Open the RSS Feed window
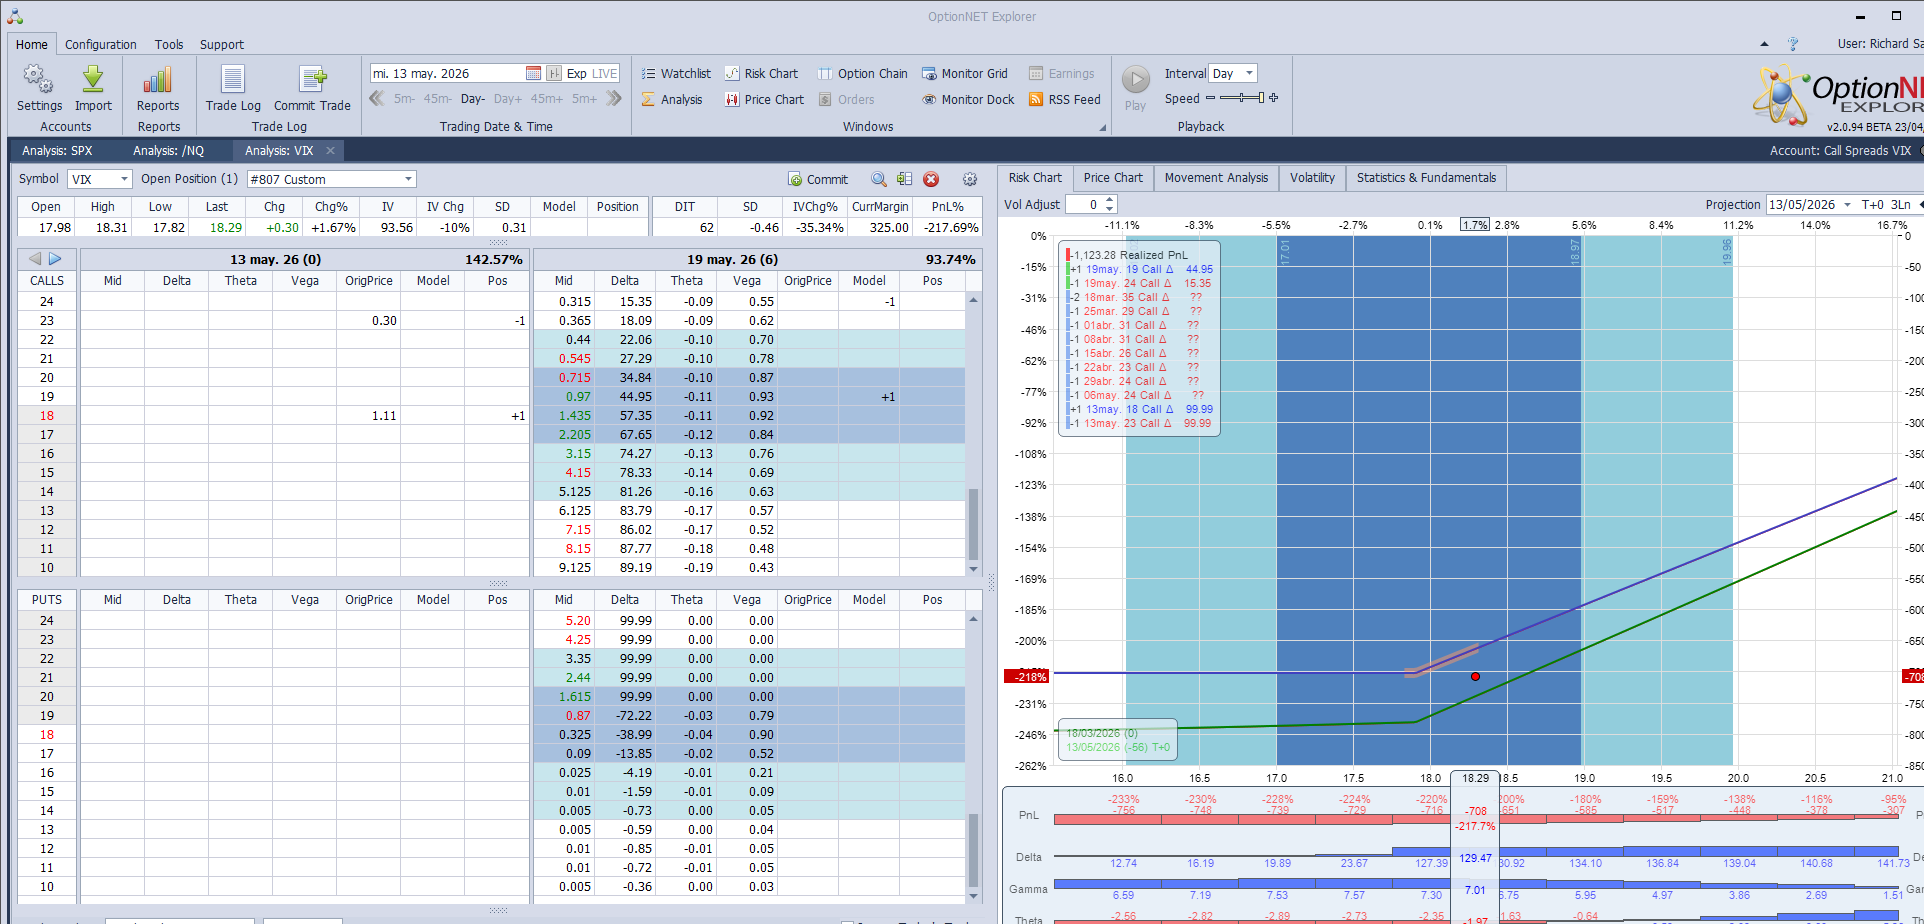 [x=1064, y=99]
